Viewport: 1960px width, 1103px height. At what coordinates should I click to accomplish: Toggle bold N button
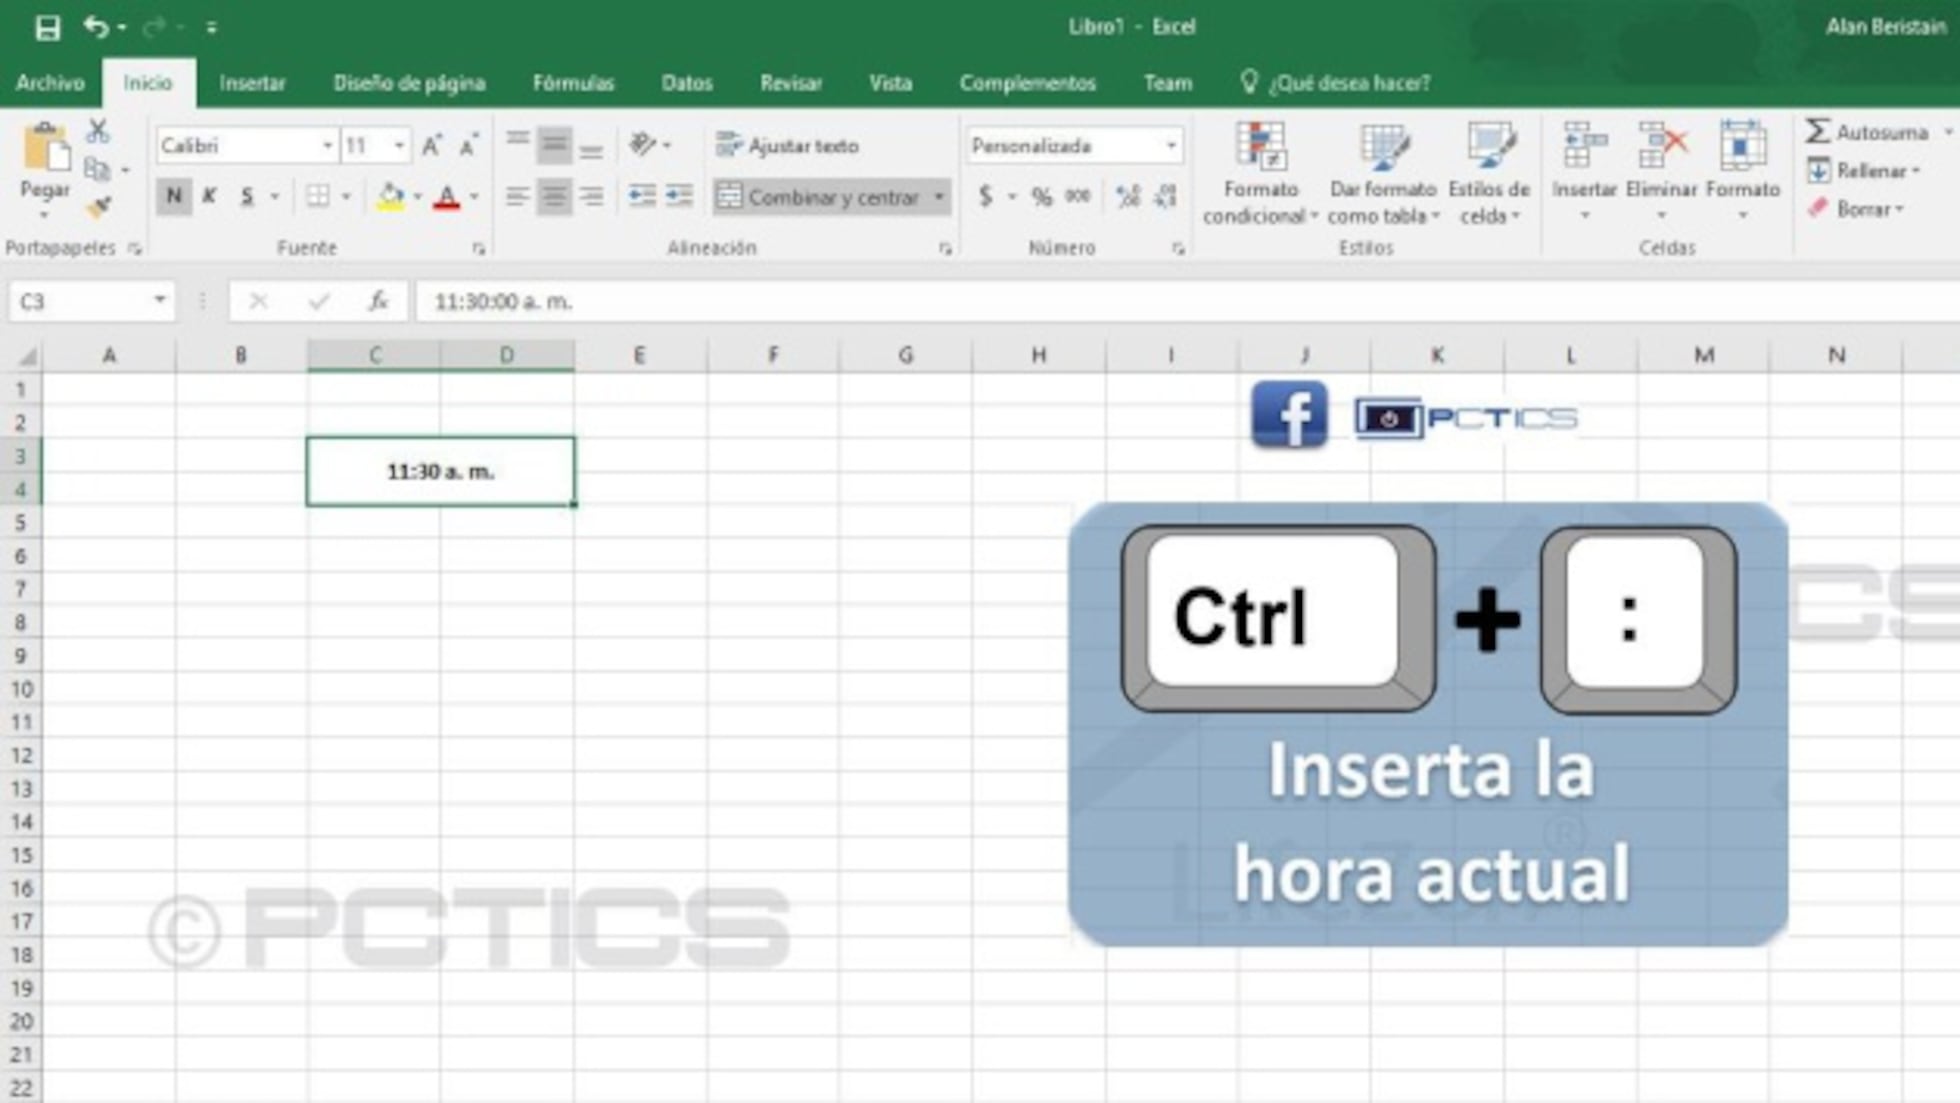[173, 196]
